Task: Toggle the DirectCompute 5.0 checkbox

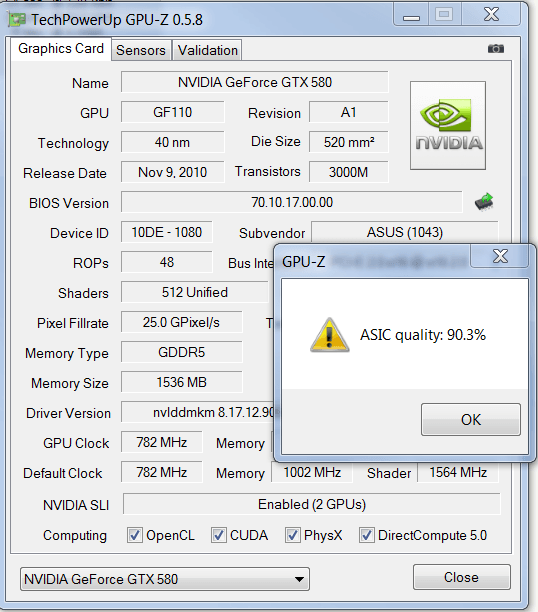Action: (367, 535)
